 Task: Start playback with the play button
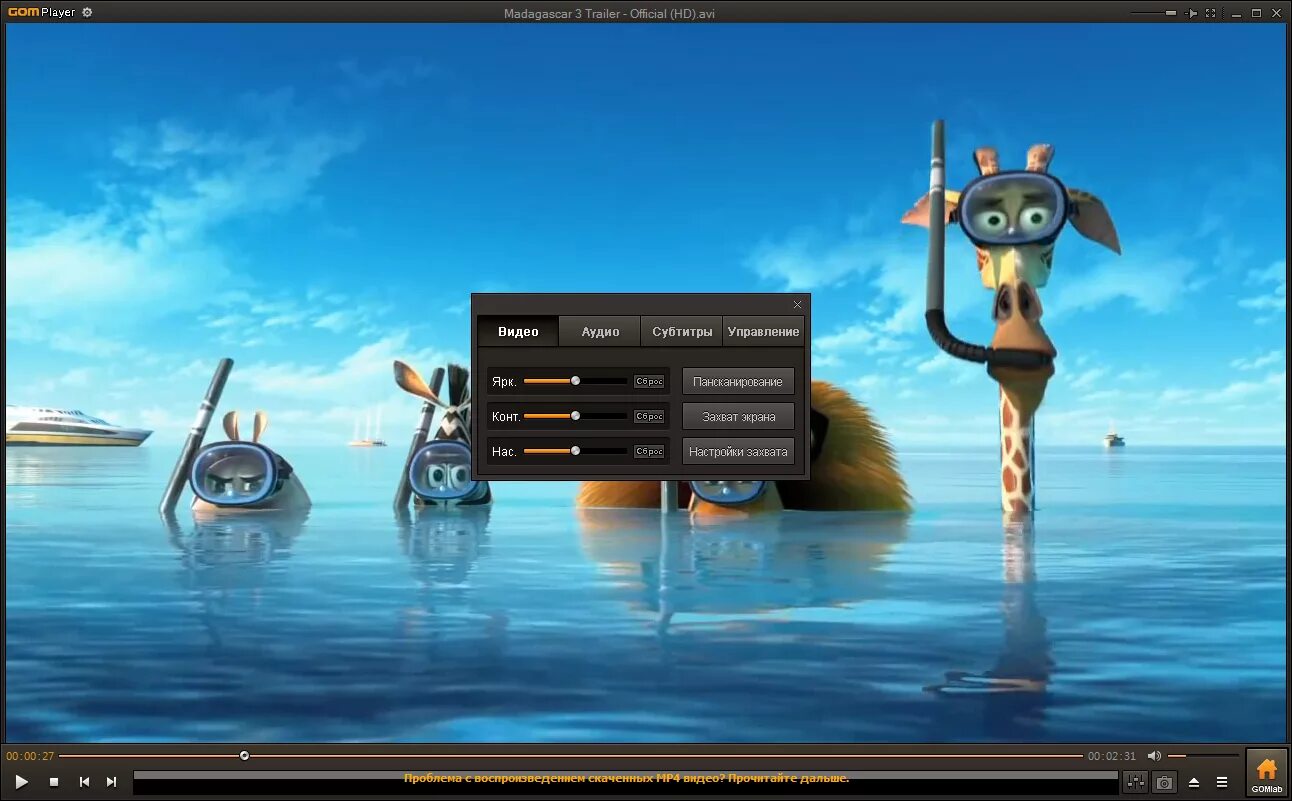pyautogui.click(x=21, y=782)
